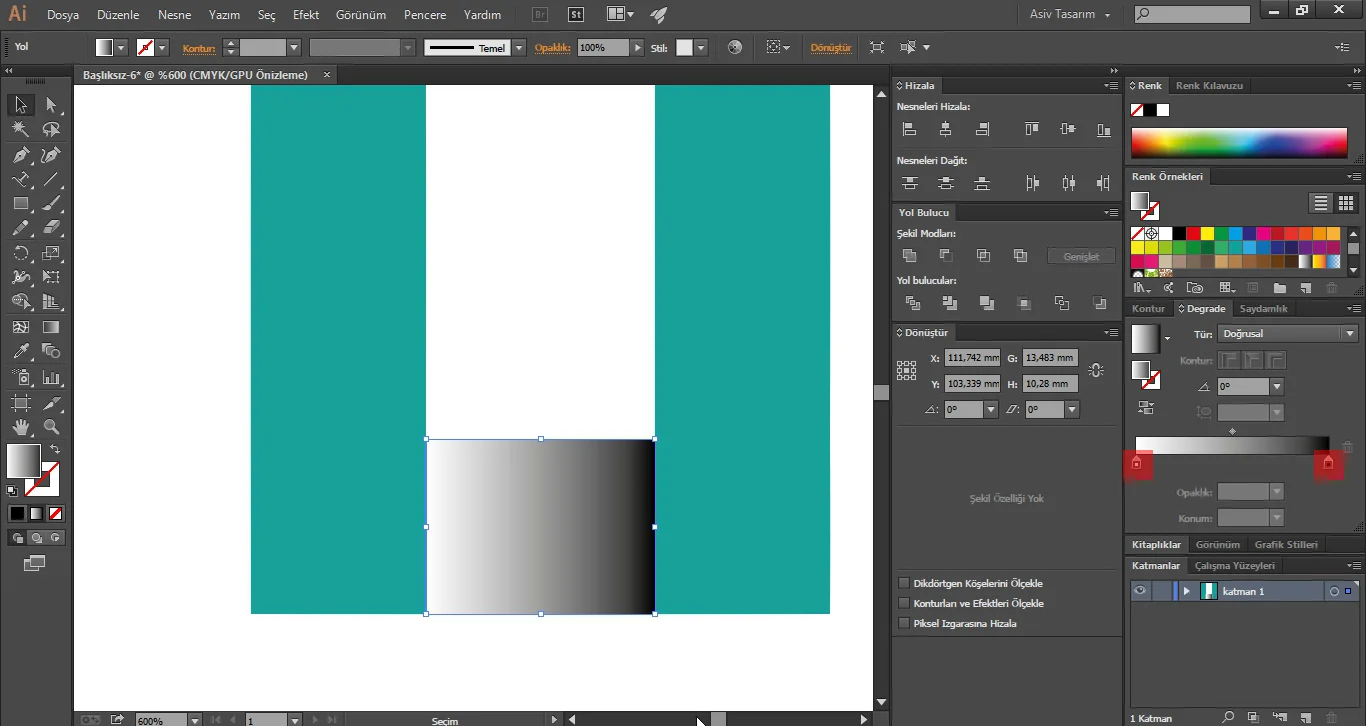The image size is (1366, 726).
Task: Select the Rotate tool
Action: point(20,254)
